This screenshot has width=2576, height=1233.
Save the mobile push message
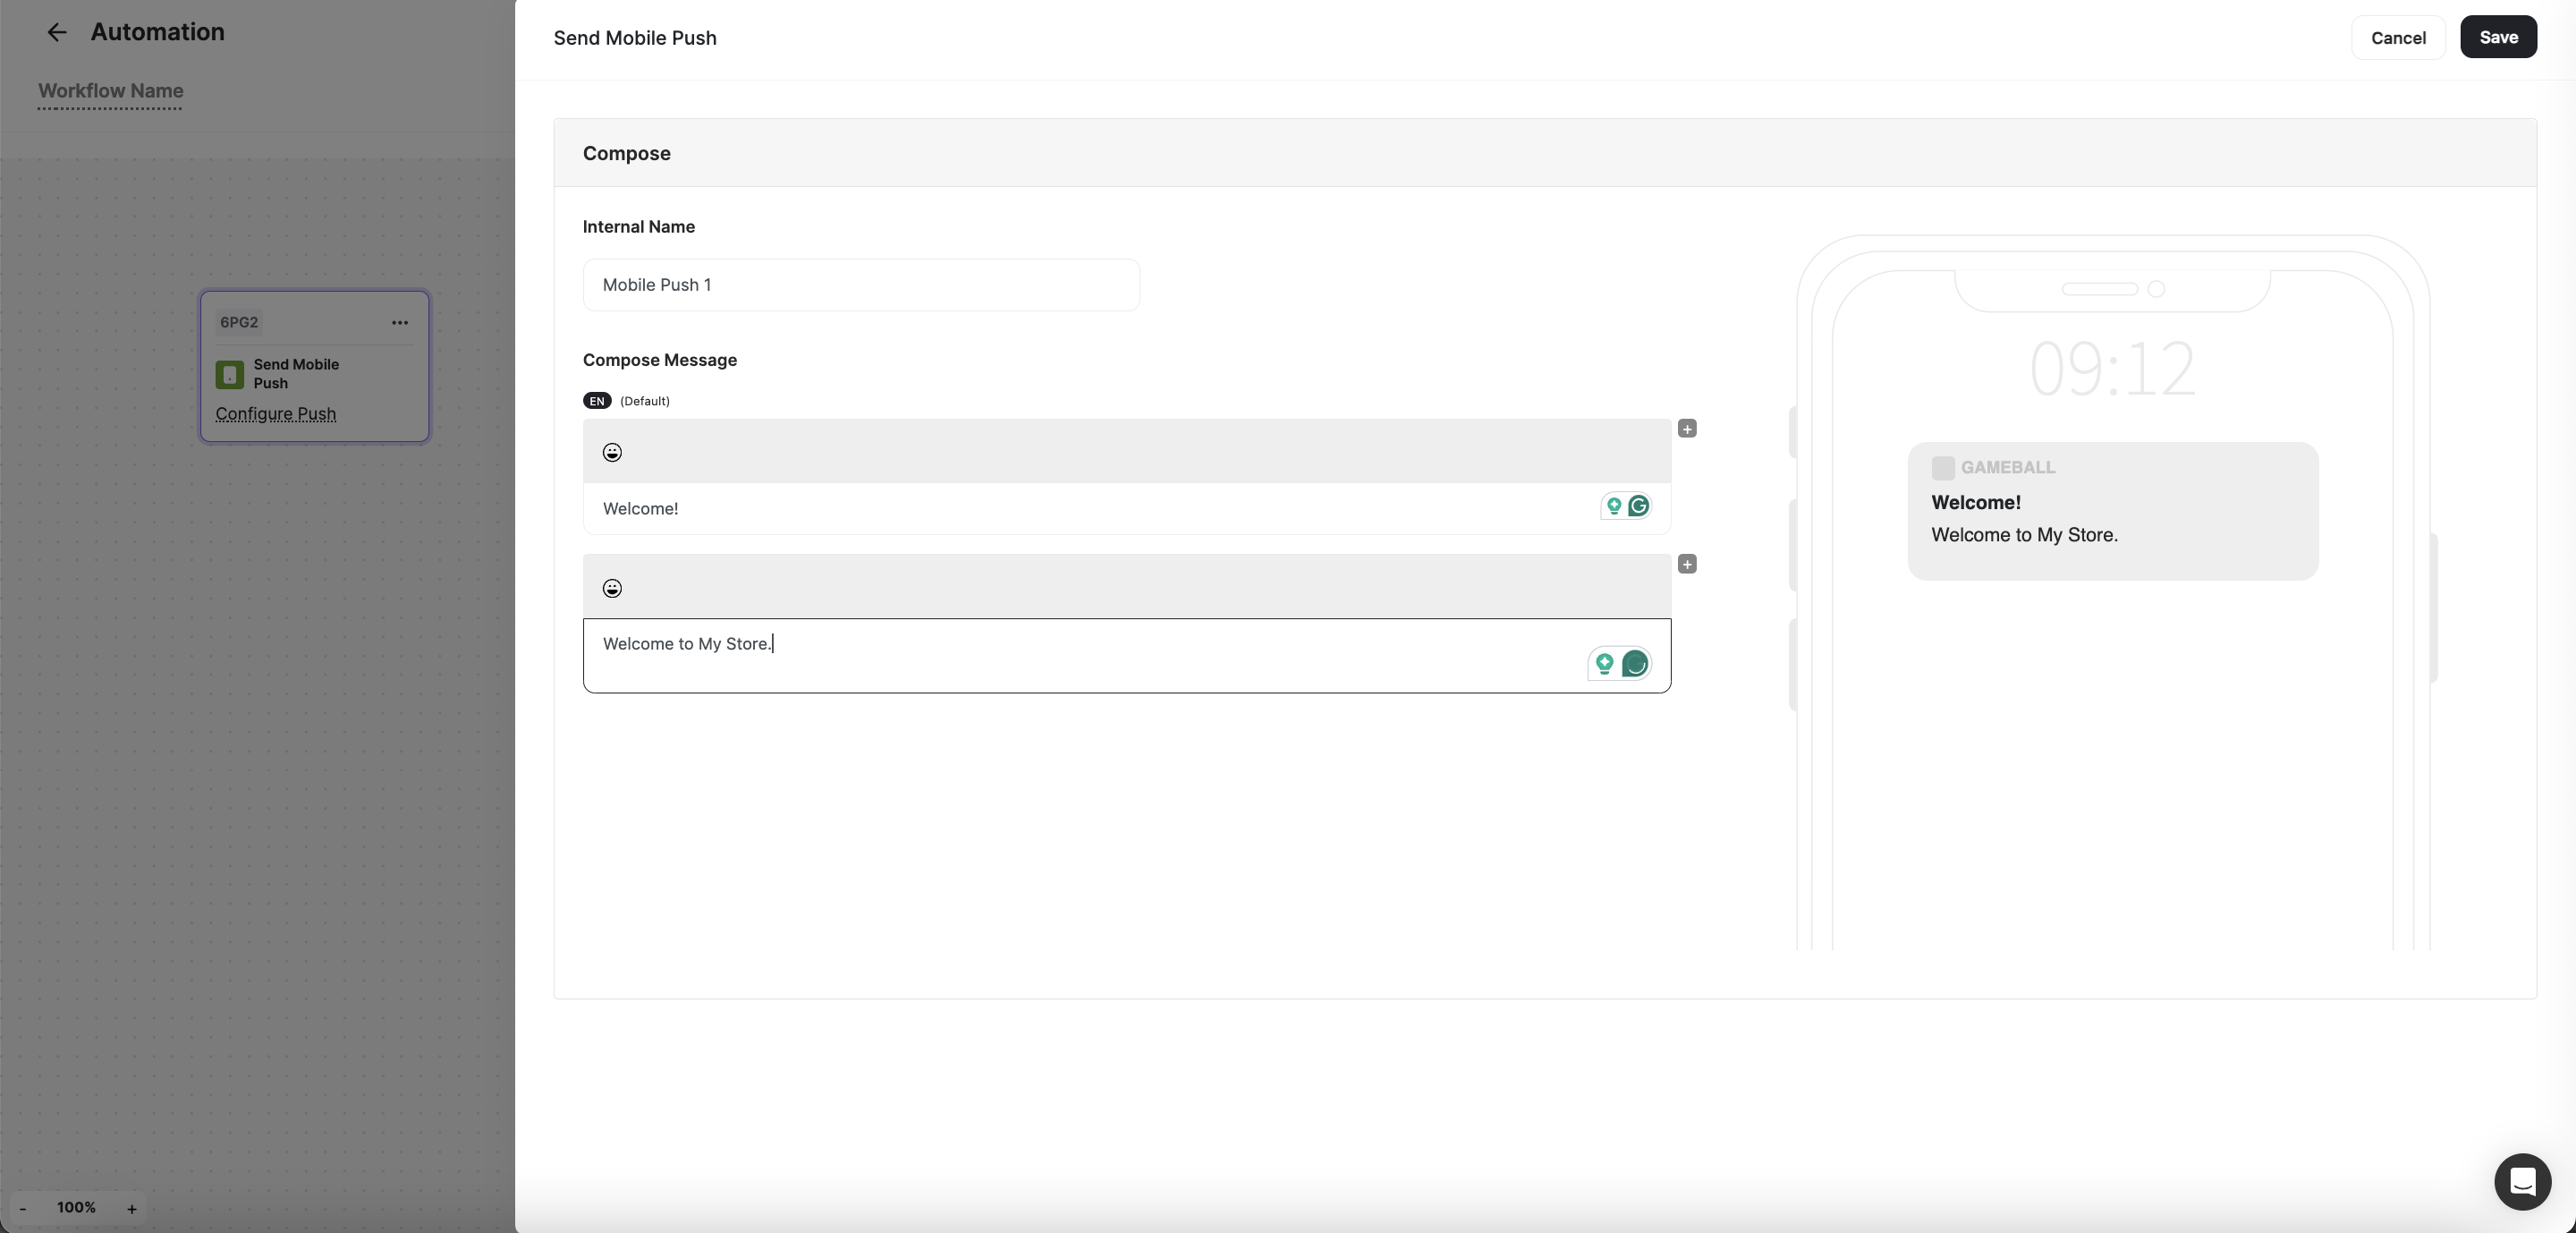pyautogui.click(x=2499, y=37)
